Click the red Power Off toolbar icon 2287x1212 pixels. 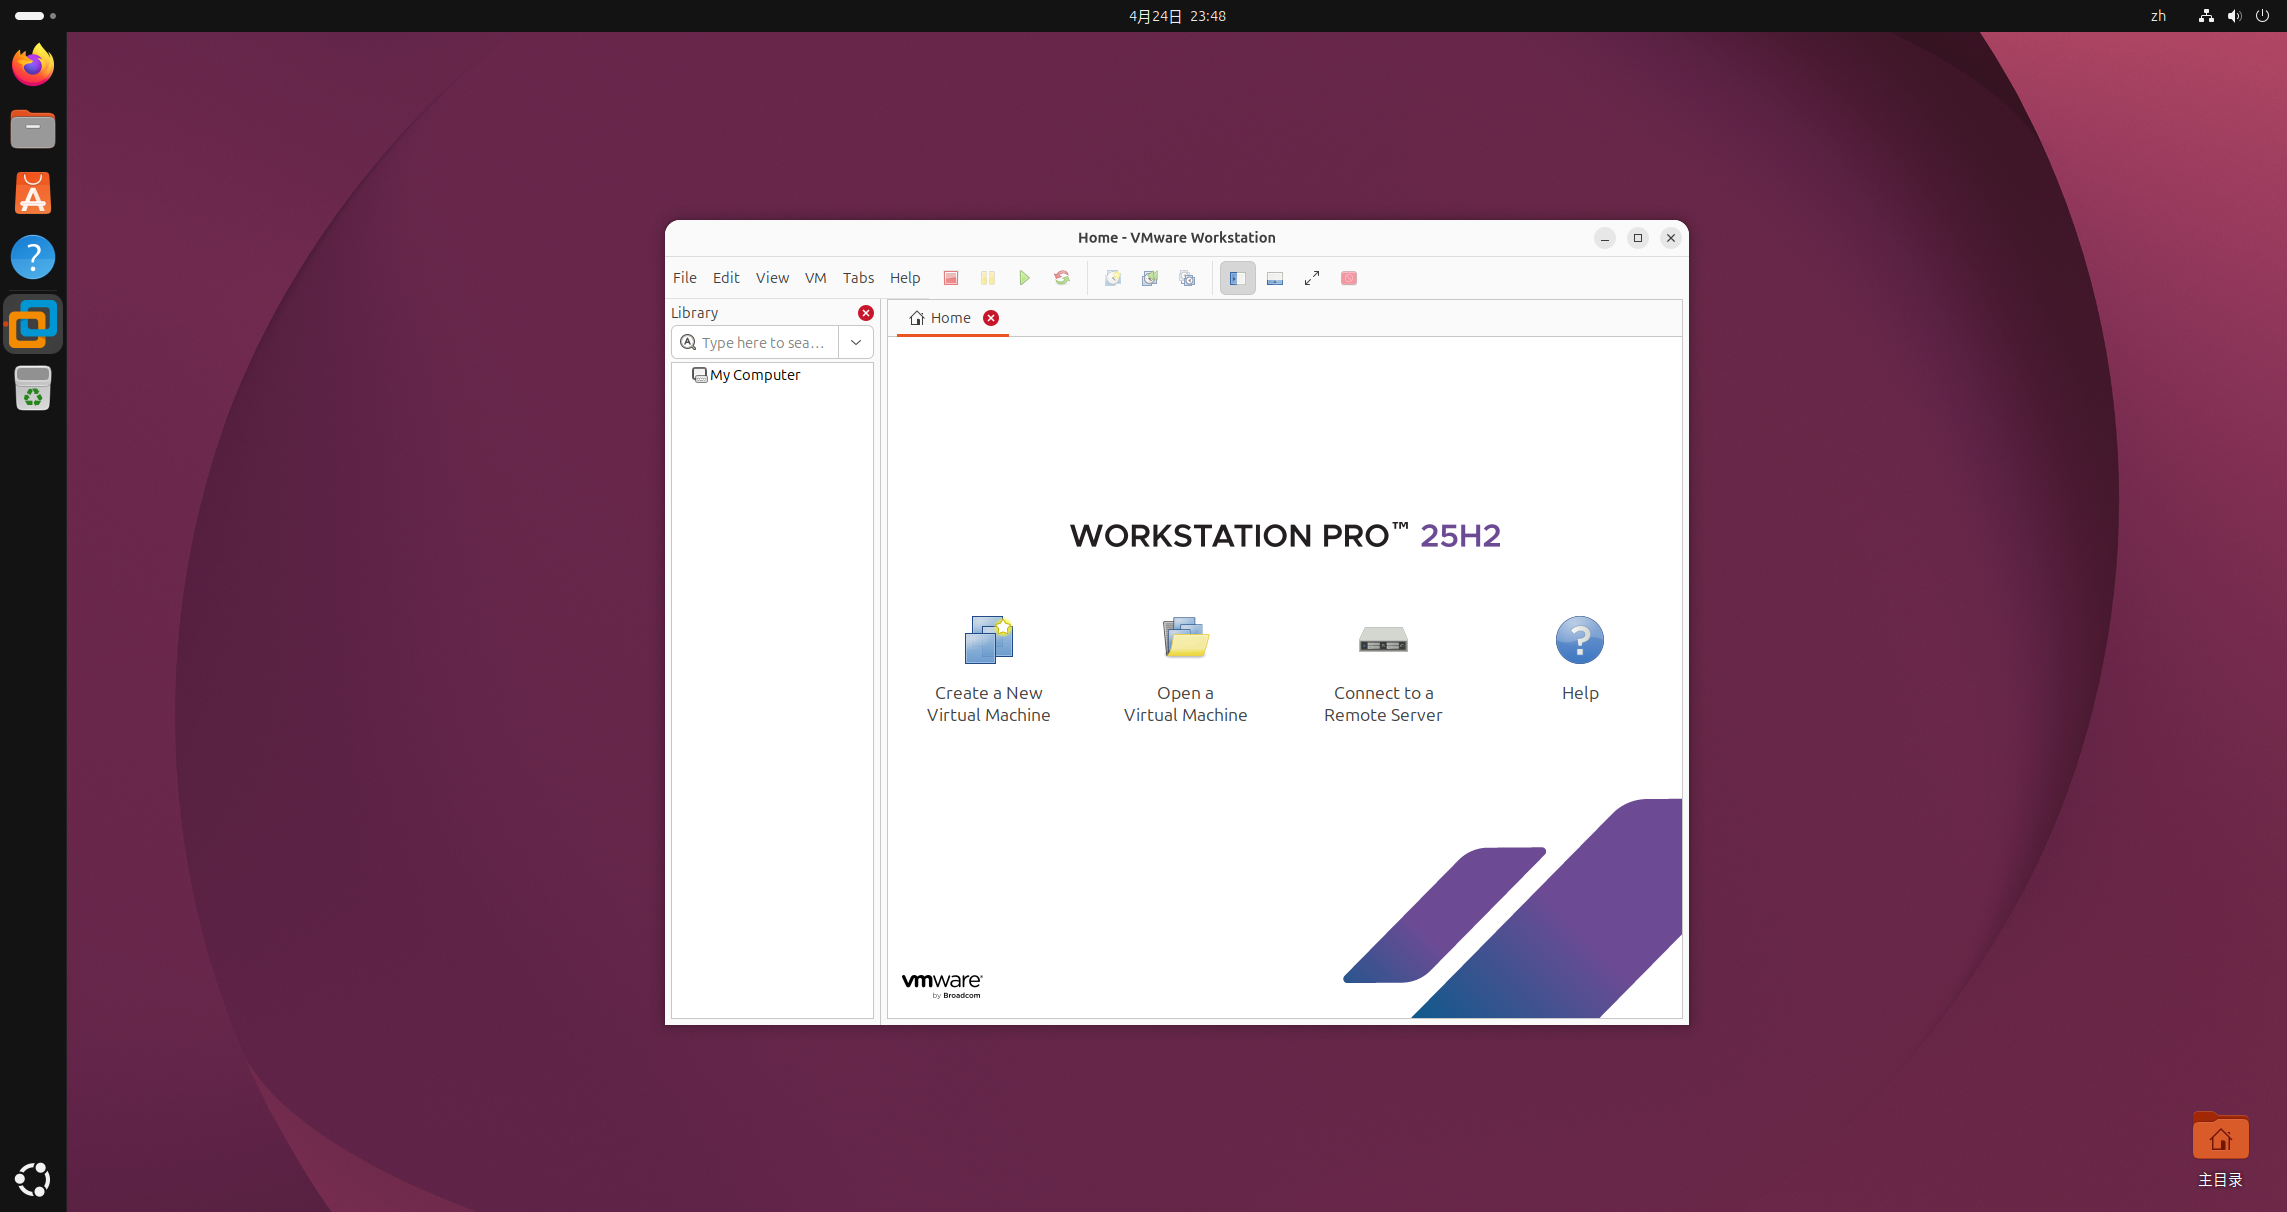950,278
